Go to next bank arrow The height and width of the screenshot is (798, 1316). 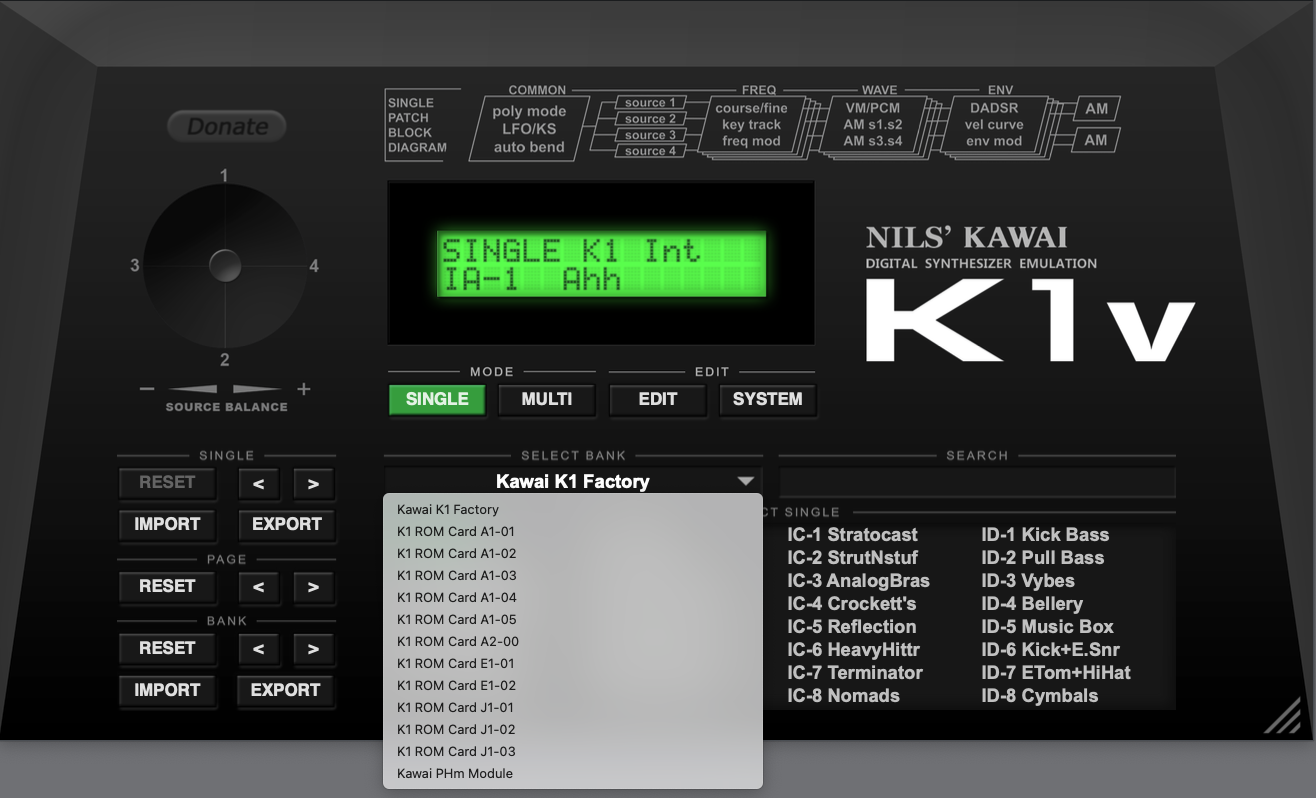pyautogui.click(x=313, y=650)
